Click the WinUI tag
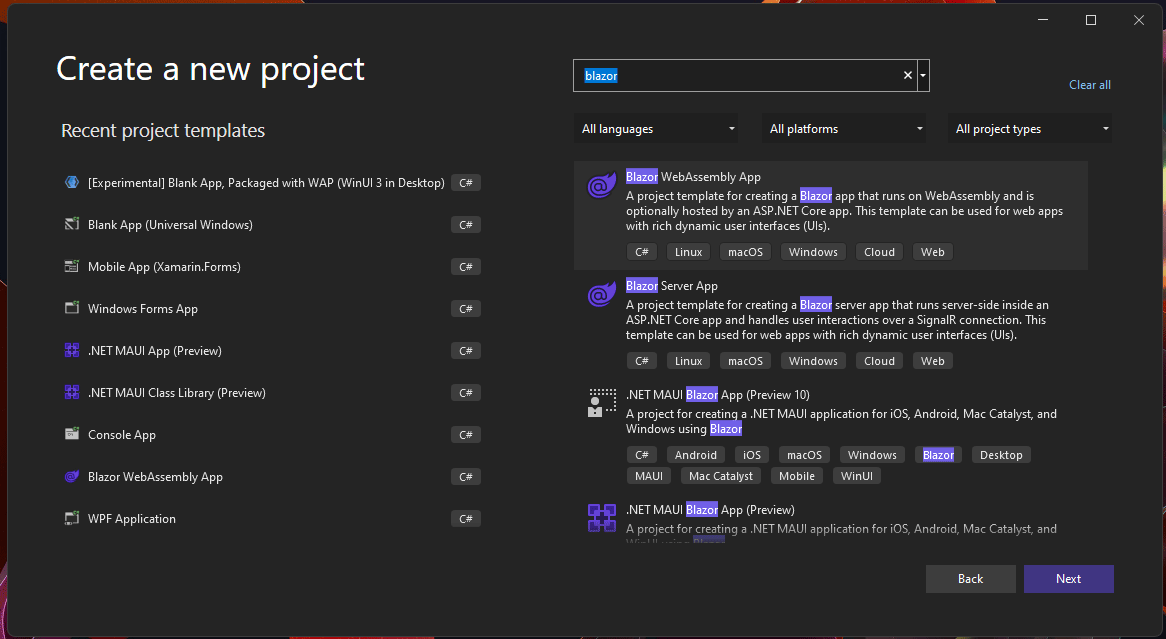The height and width of the screenshot is (639, 1166). (x=857, y=476)
